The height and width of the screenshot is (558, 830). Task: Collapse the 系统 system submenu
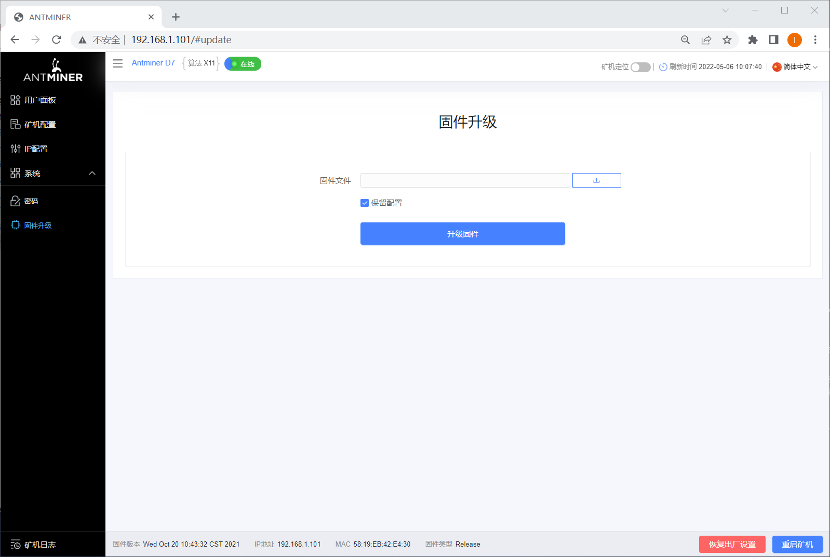pos(52,173)
